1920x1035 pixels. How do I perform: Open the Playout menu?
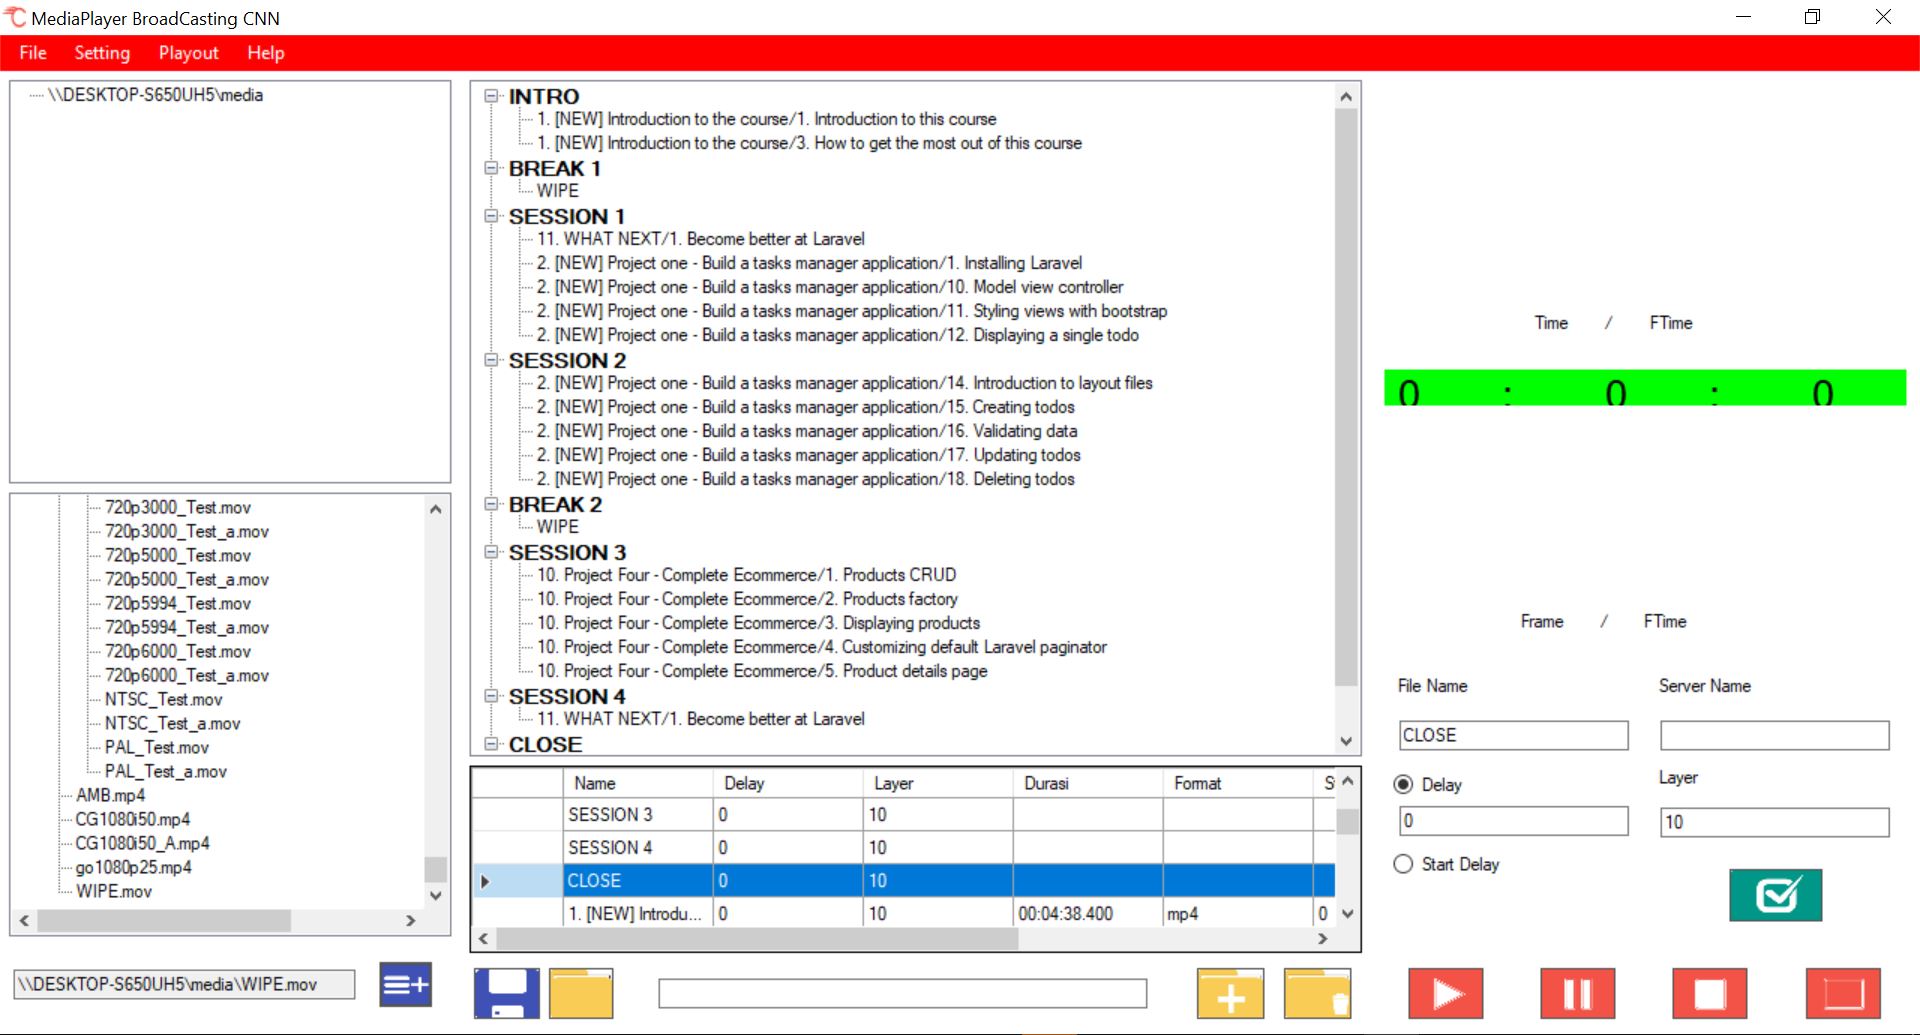[188, 52]
